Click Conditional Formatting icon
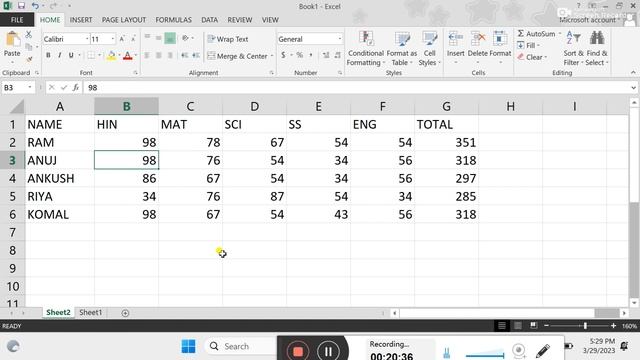Viewport: 640px width, 360px height. pyautogui.click(x=366, y=39)
